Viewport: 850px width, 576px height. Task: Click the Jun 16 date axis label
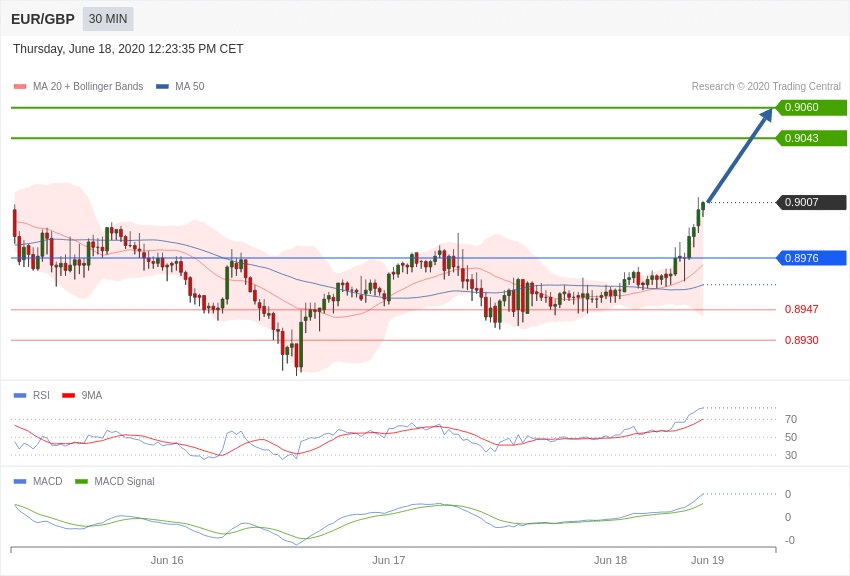pos(167,560)
